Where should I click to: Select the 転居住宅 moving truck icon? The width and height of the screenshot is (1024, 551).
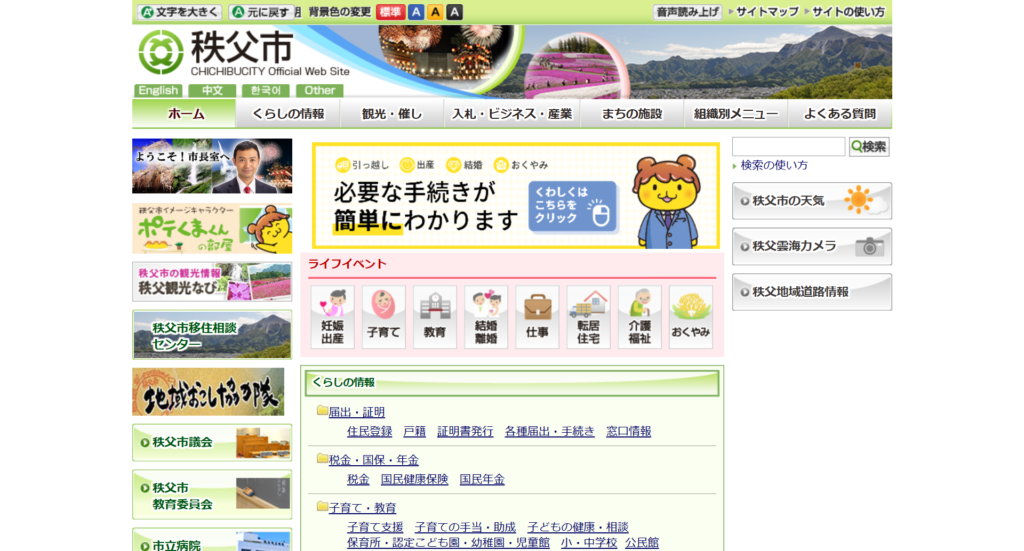(x=588, y=317)
